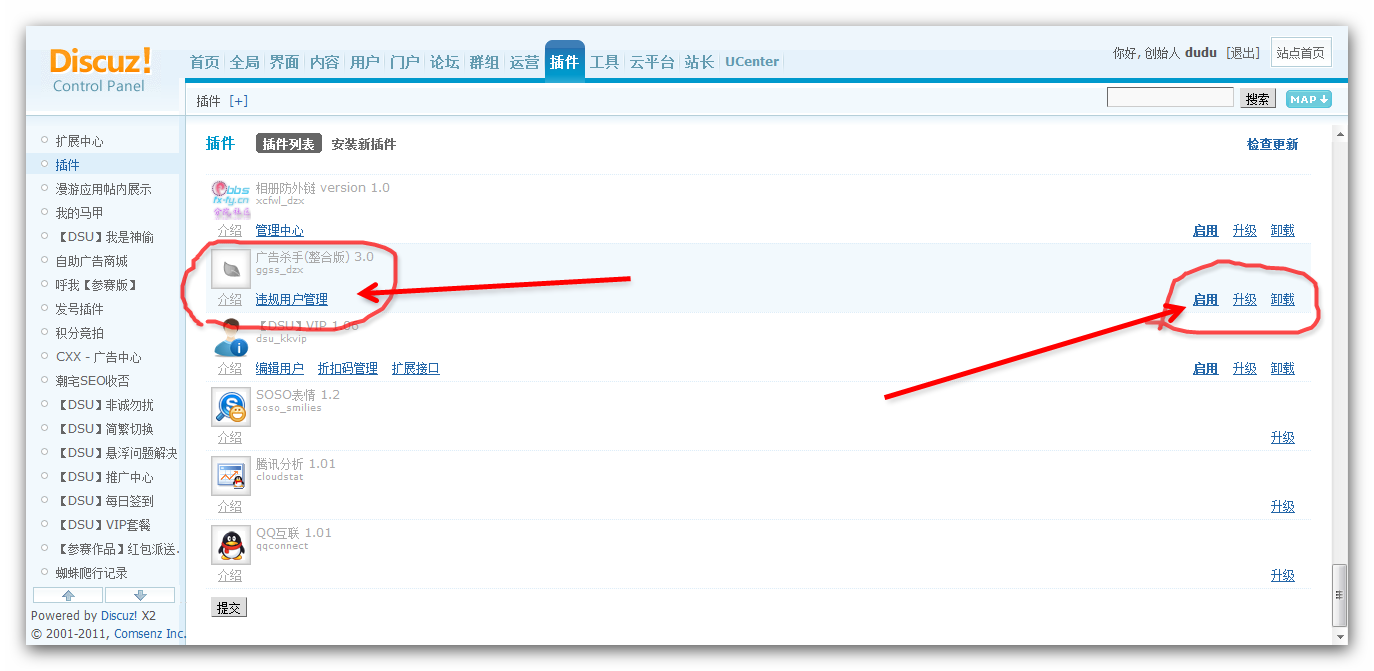
Task: Select the active 插件 tab in top navigation
Action: 565,62
